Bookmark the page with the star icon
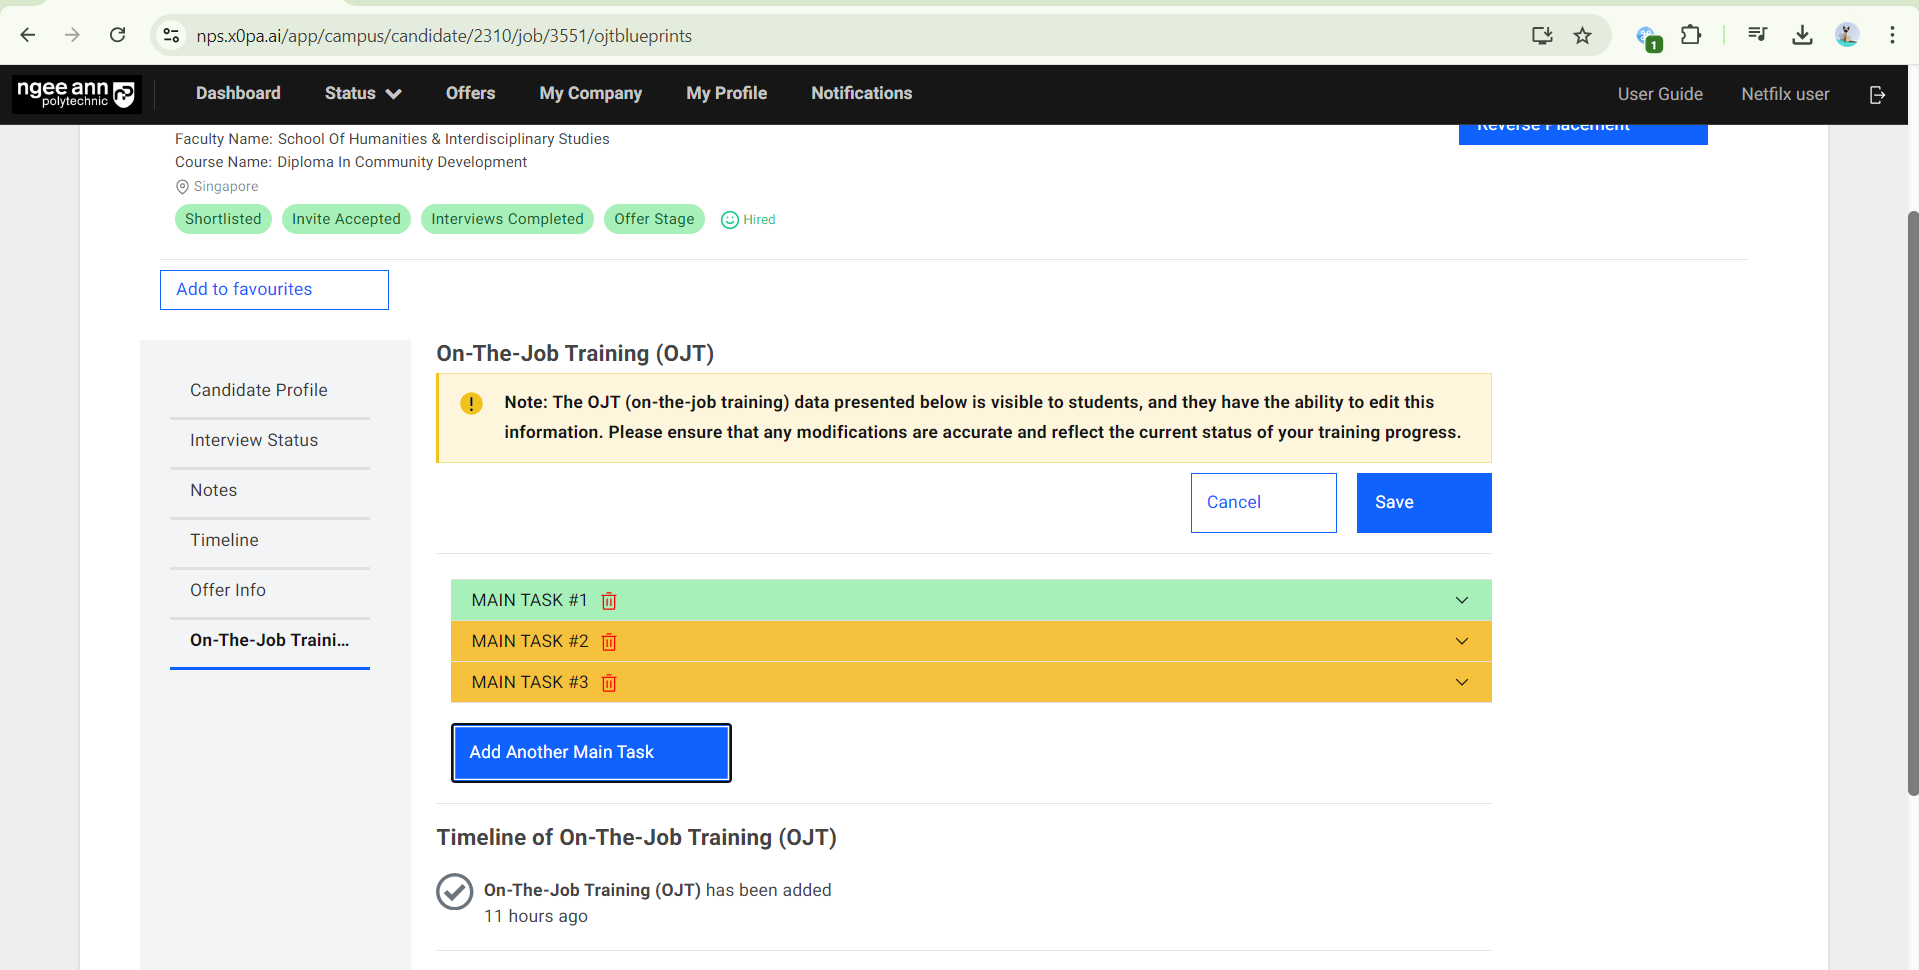This screenshot has width=1919, height=970. [1583, 35]
